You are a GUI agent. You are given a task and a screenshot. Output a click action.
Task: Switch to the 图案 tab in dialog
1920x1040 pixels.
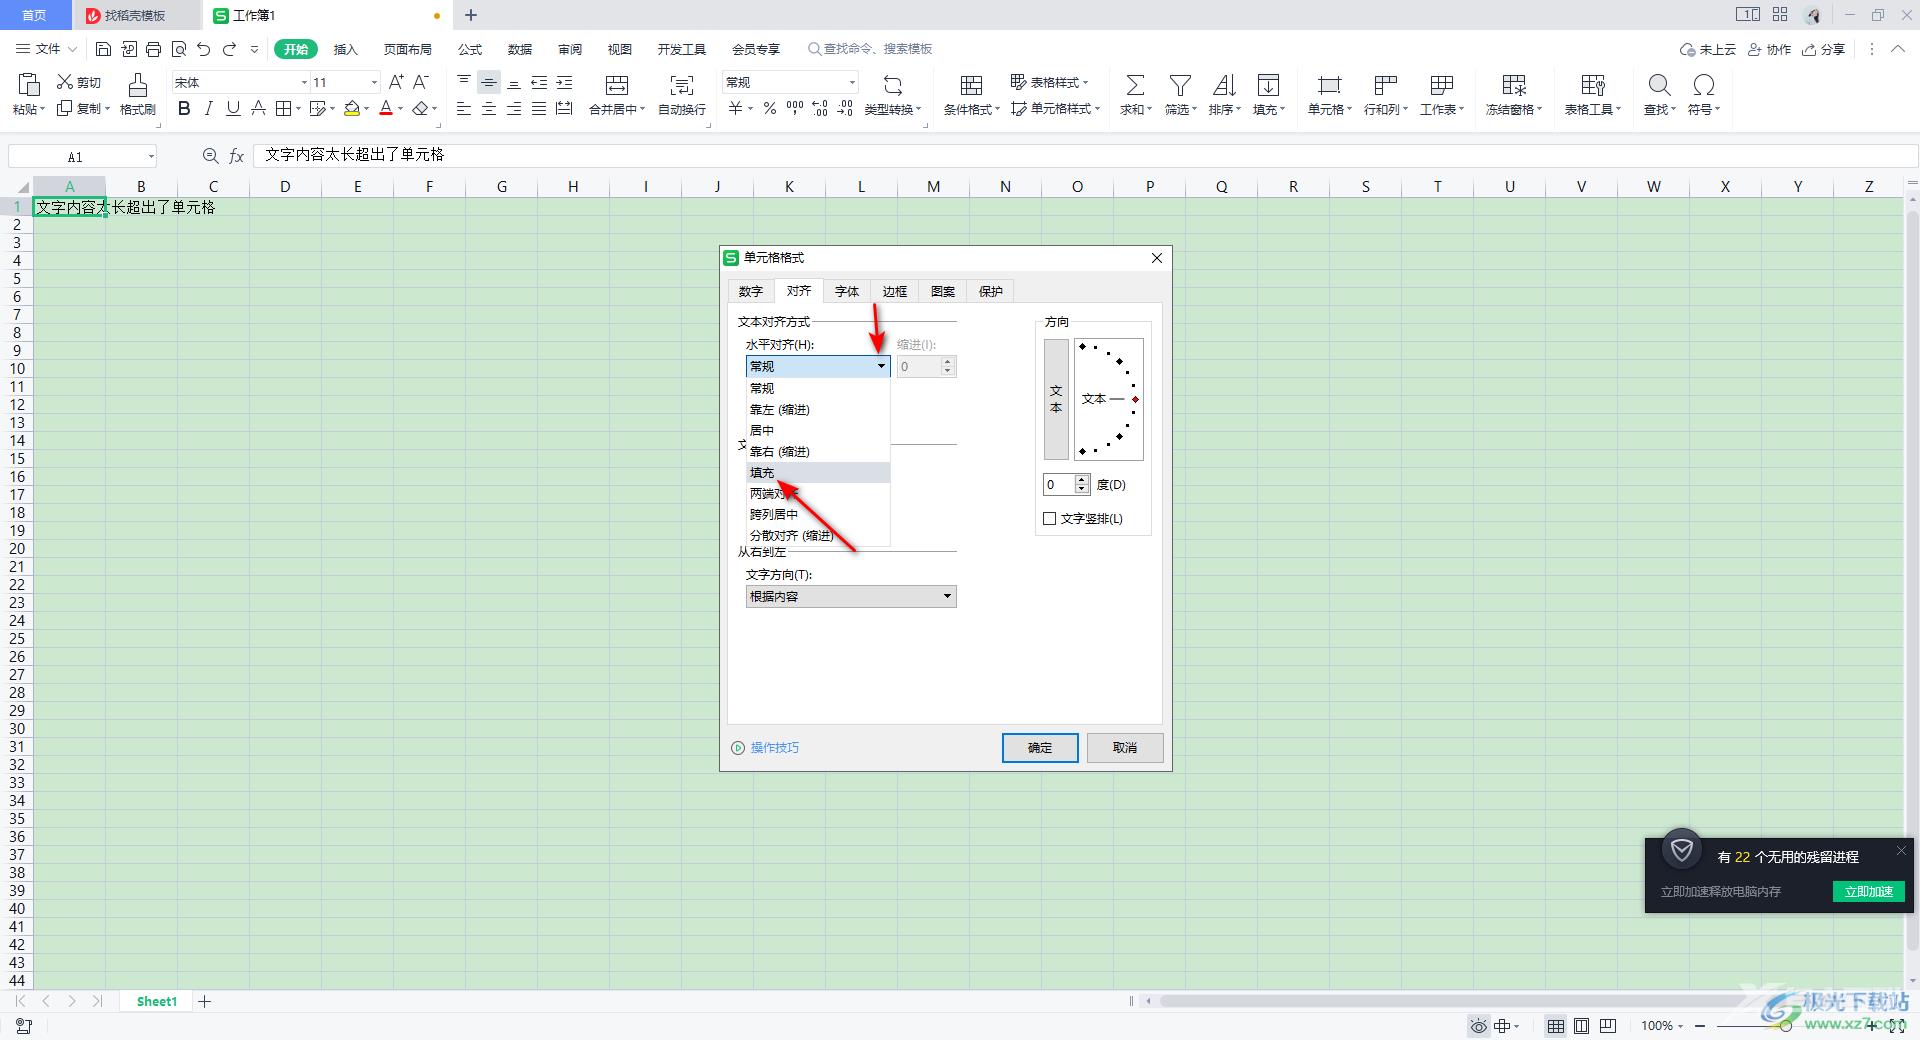click(943, 291)
